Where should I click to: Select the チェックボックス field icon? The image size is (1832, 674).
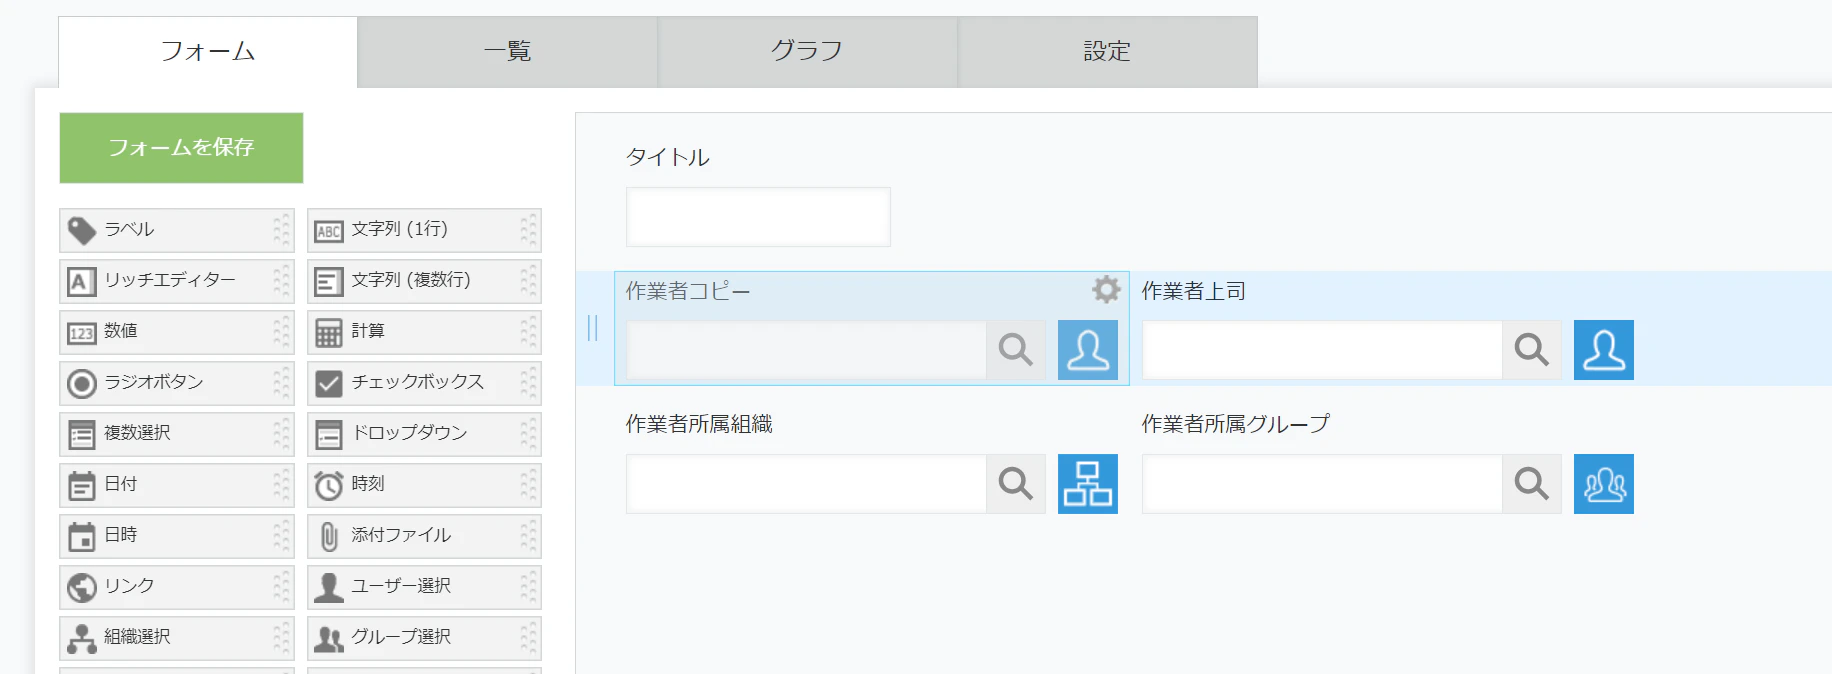[329, 384]
